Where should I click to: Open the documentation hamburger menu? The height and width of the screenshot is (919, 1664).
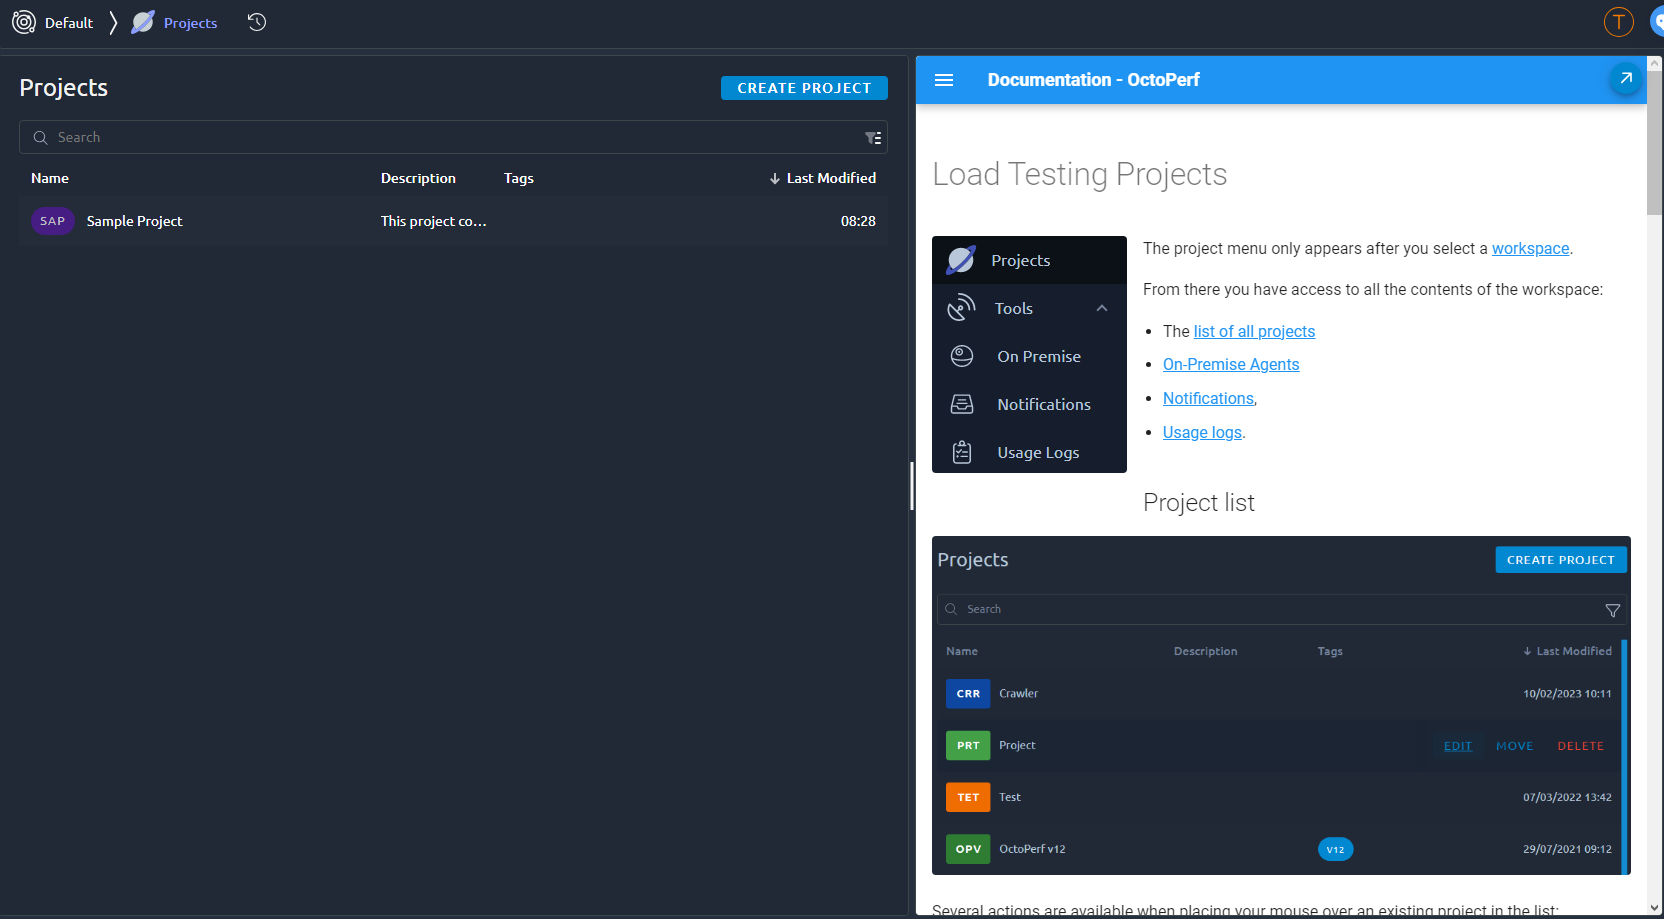tap(944, 80)
